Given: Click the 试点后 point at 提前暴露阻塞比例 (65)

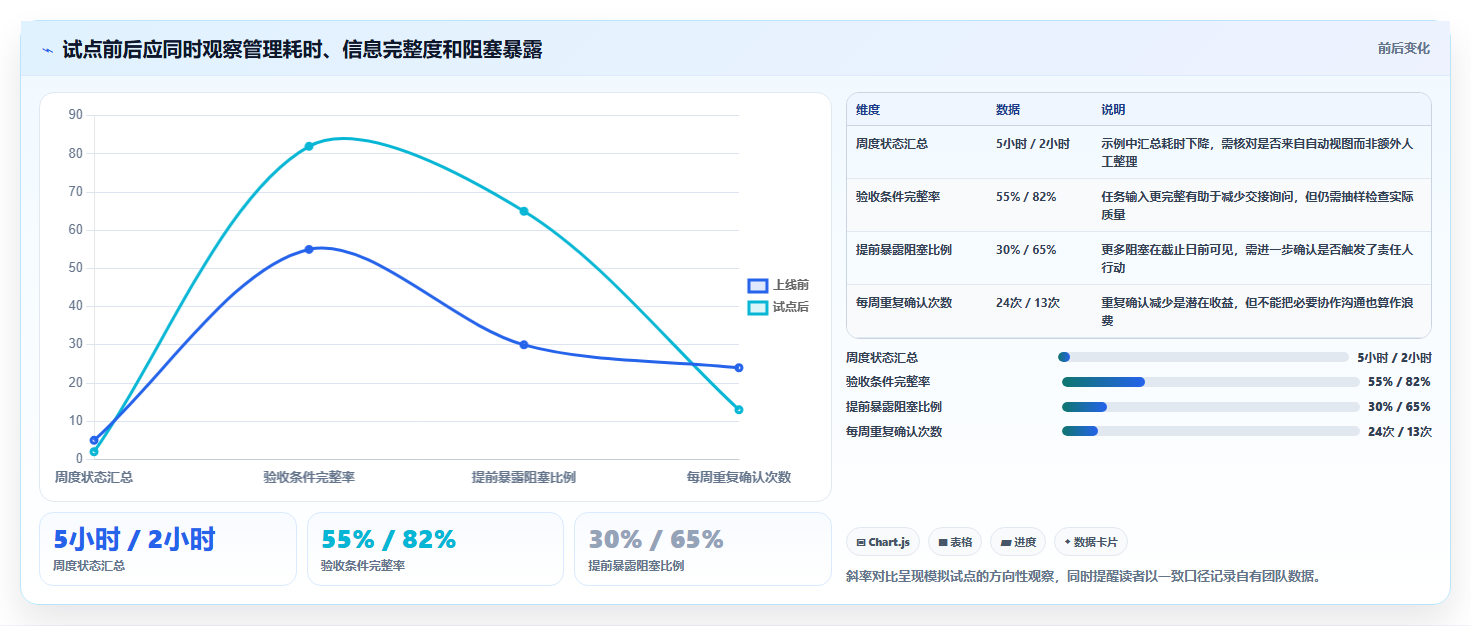Looking at the screenshot, I should point(524,211).
